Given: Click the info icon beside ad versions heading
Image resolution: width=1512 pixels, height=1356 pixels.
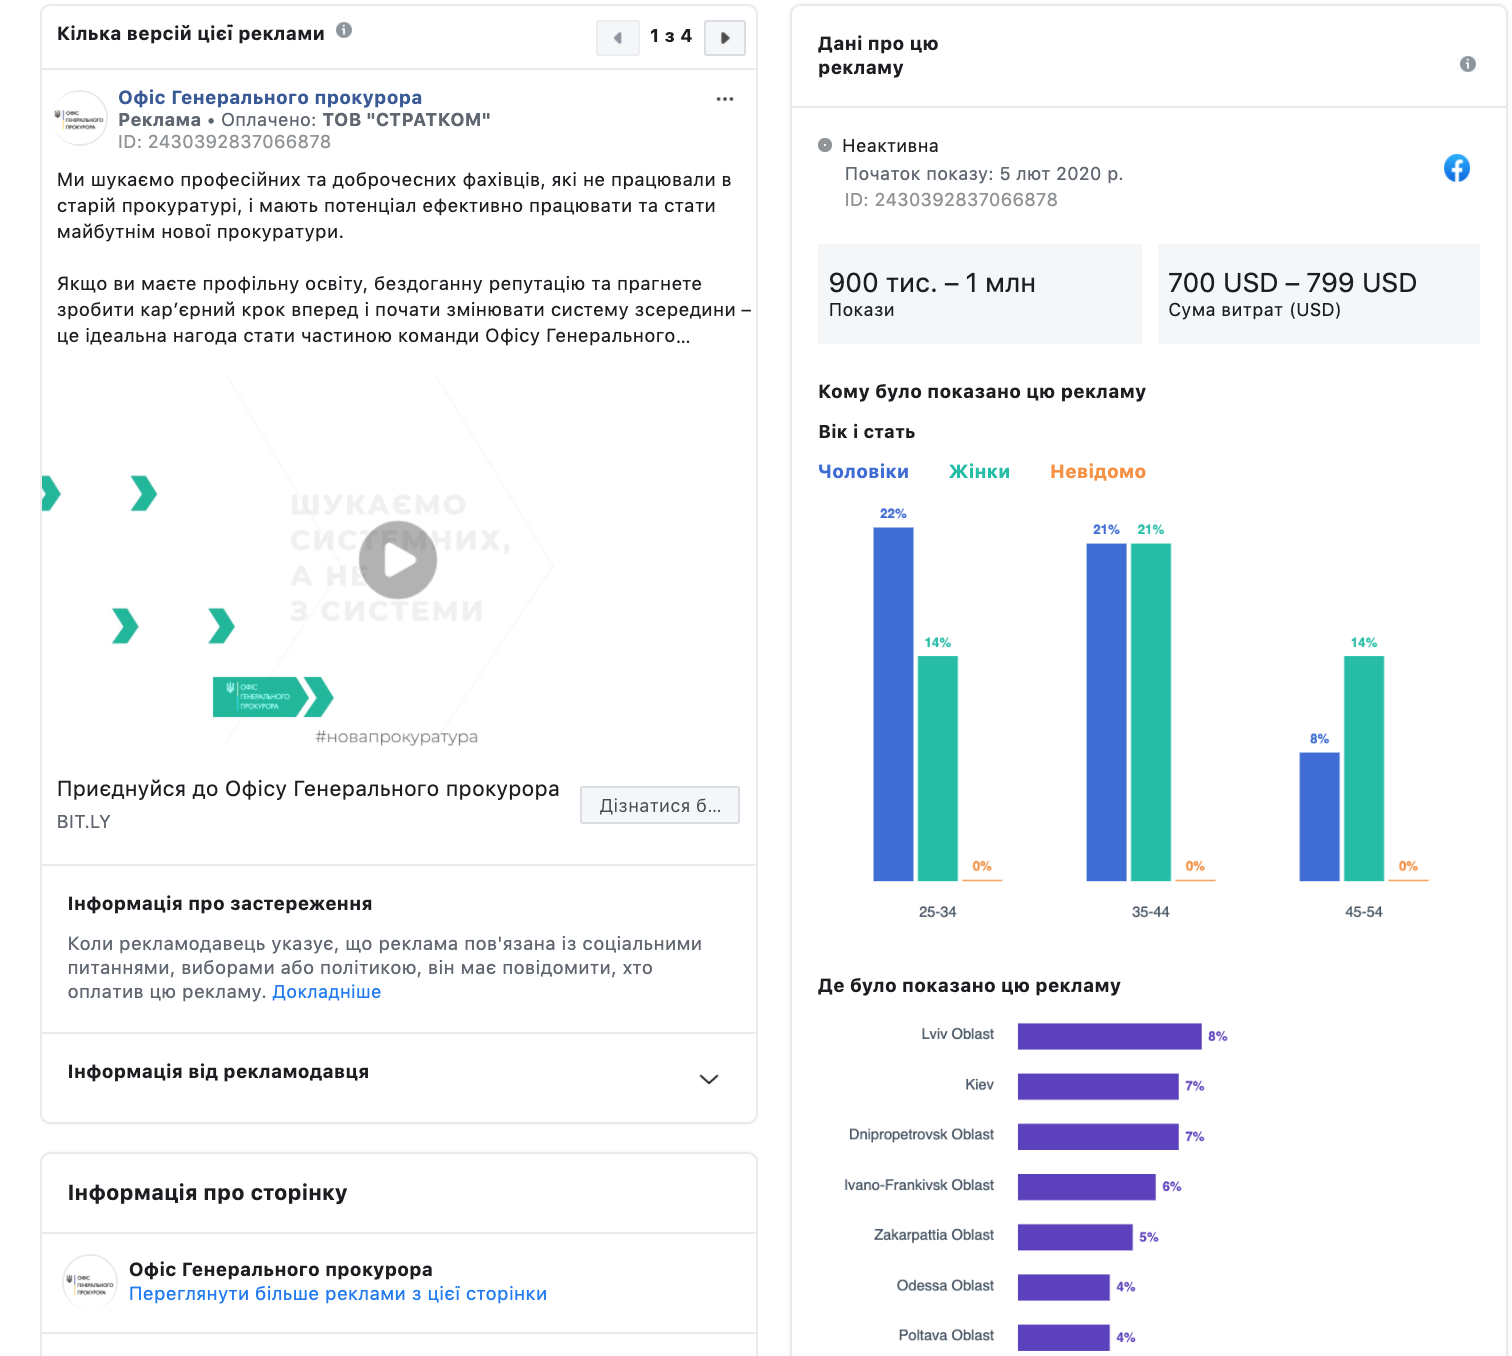Looking at the screenshot, I should 344,30.
